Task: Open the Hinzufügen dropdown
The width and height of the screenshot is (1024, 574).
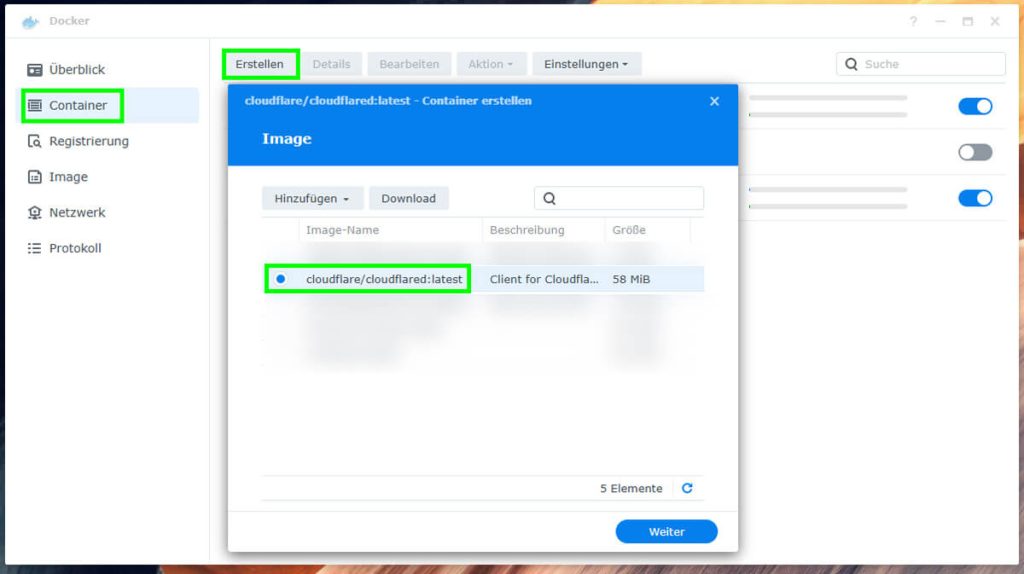Action: [312, 199]
